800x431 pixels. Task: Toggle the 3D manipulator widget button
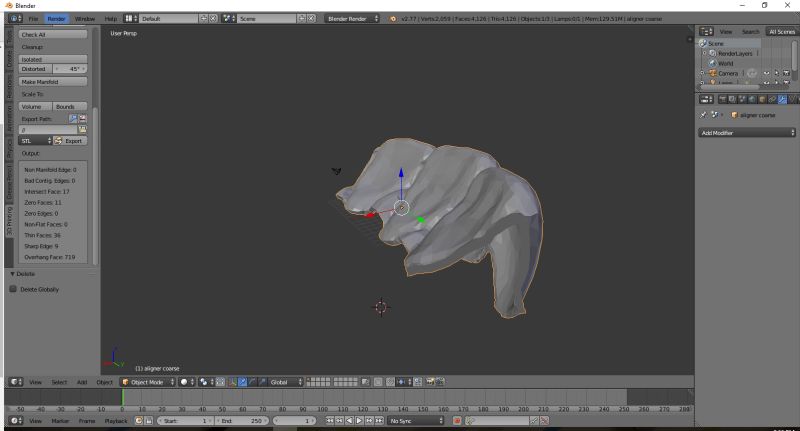[233, 382]
